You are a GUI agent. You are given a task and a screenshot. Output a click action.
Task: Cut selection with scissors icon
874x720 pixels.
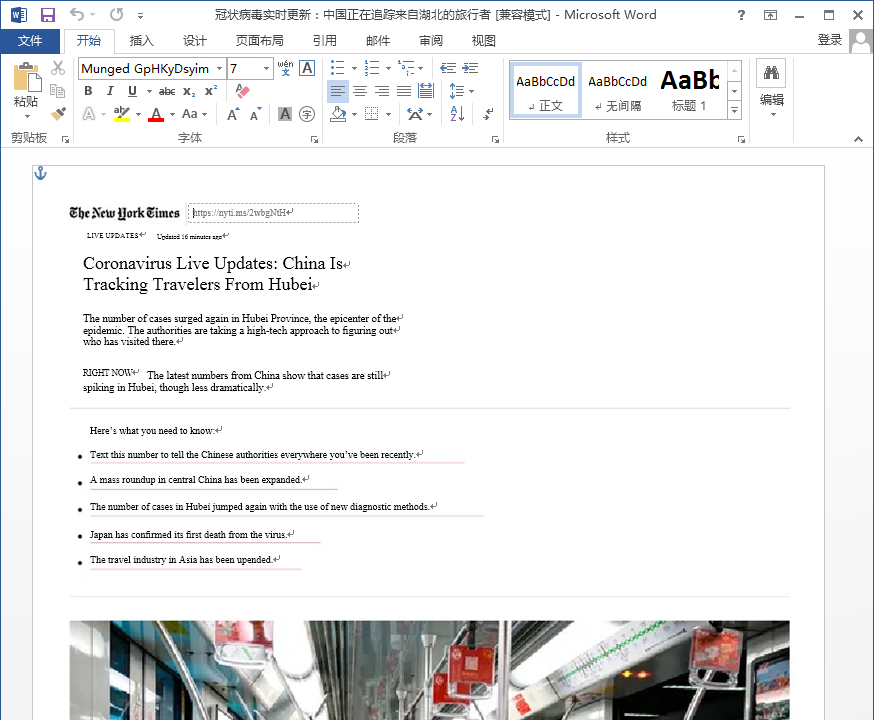click(x=58, y=68)
